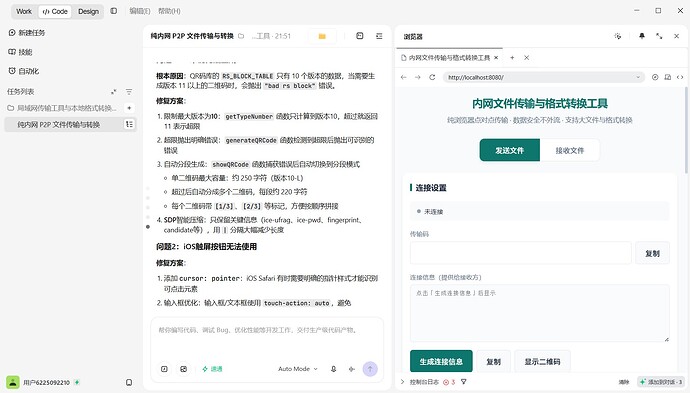Image resolution: width=690 pixels, height=393 pixels.
Task: Click the bell icon in the browser header
Action: (x=642, y=36)
